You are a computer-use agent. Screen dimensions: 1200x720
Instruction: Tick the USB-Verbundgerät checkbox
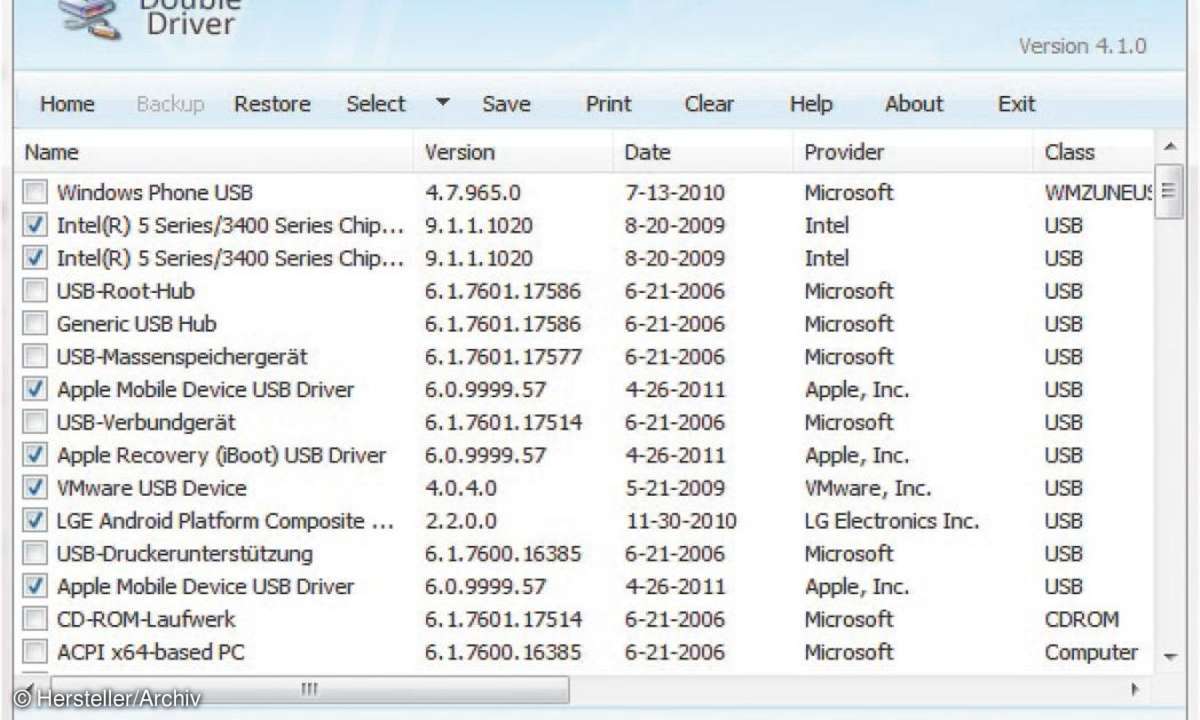click(x=35, y=422)
